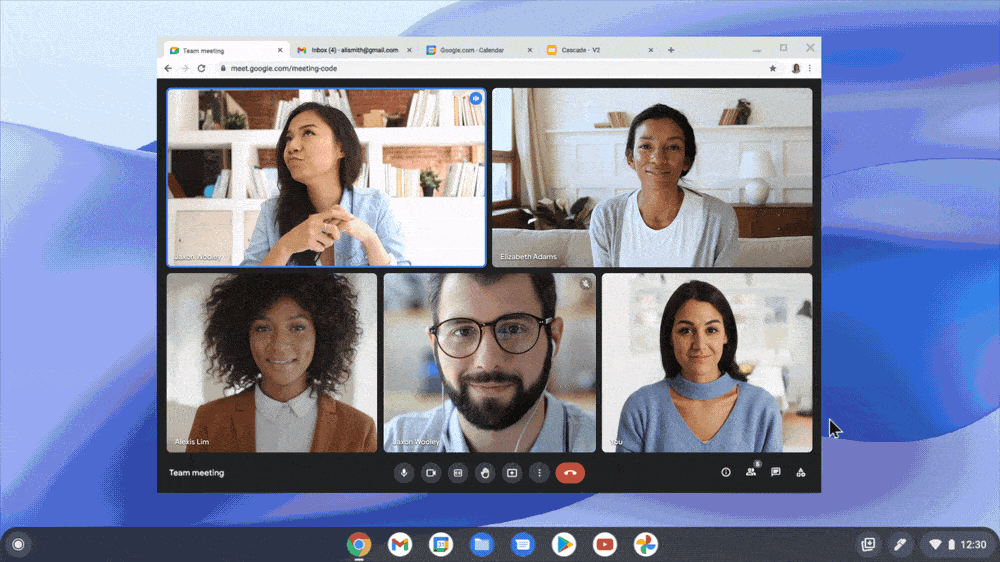Screen dimensions: 1000x562
Task: Open YouTube from the shelf
Action: [605, 544]
